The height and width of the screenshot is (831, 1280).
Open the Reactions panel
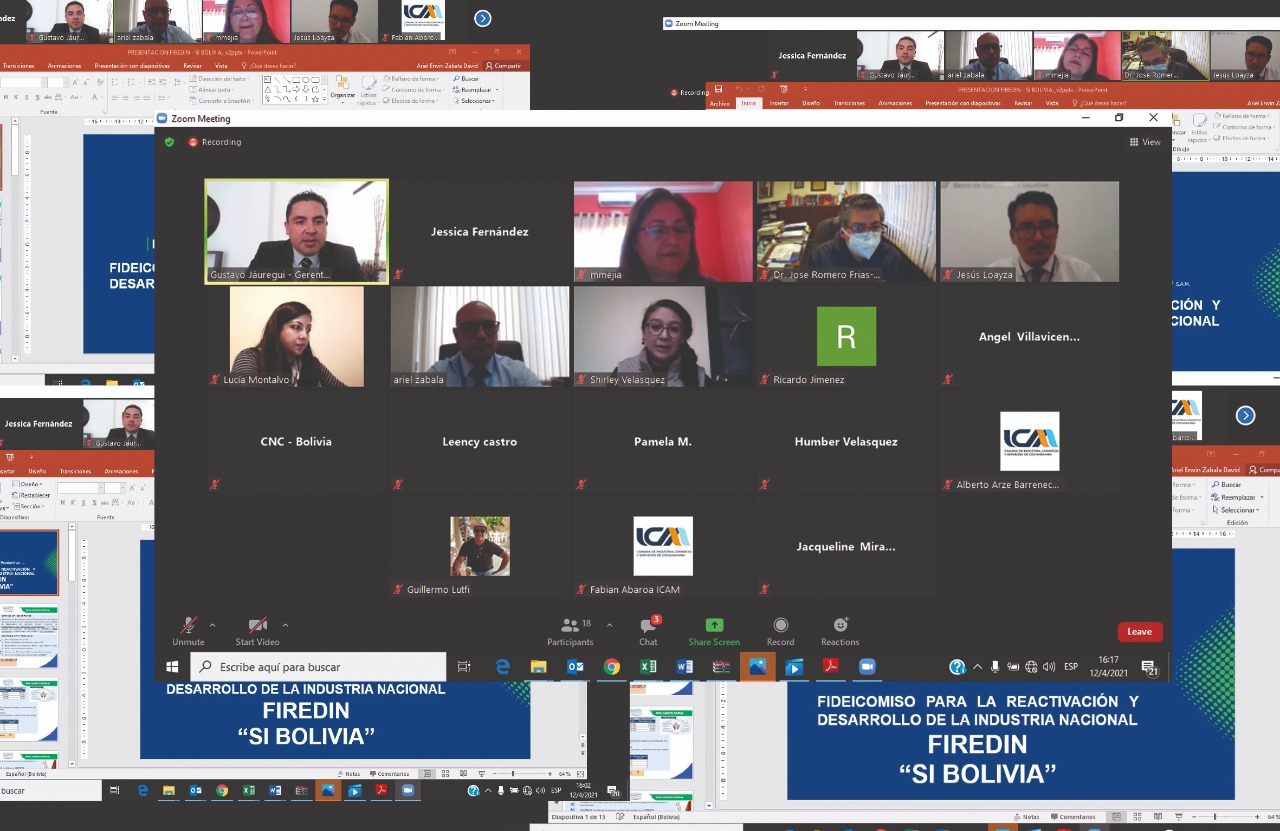click(x=839, y=630)
